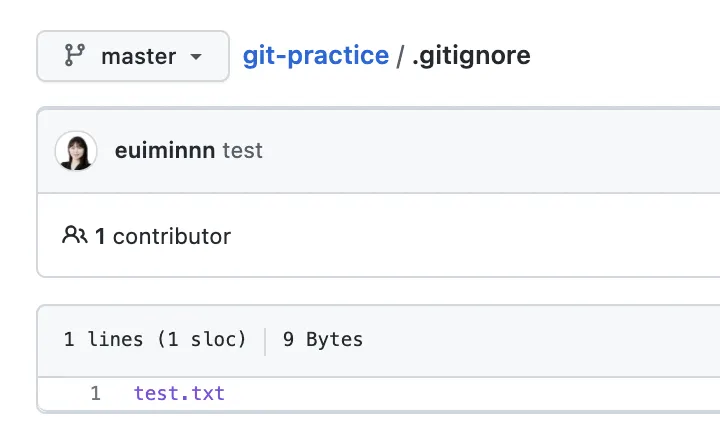Click the divider between sloc and Bytes

[265, 340]
